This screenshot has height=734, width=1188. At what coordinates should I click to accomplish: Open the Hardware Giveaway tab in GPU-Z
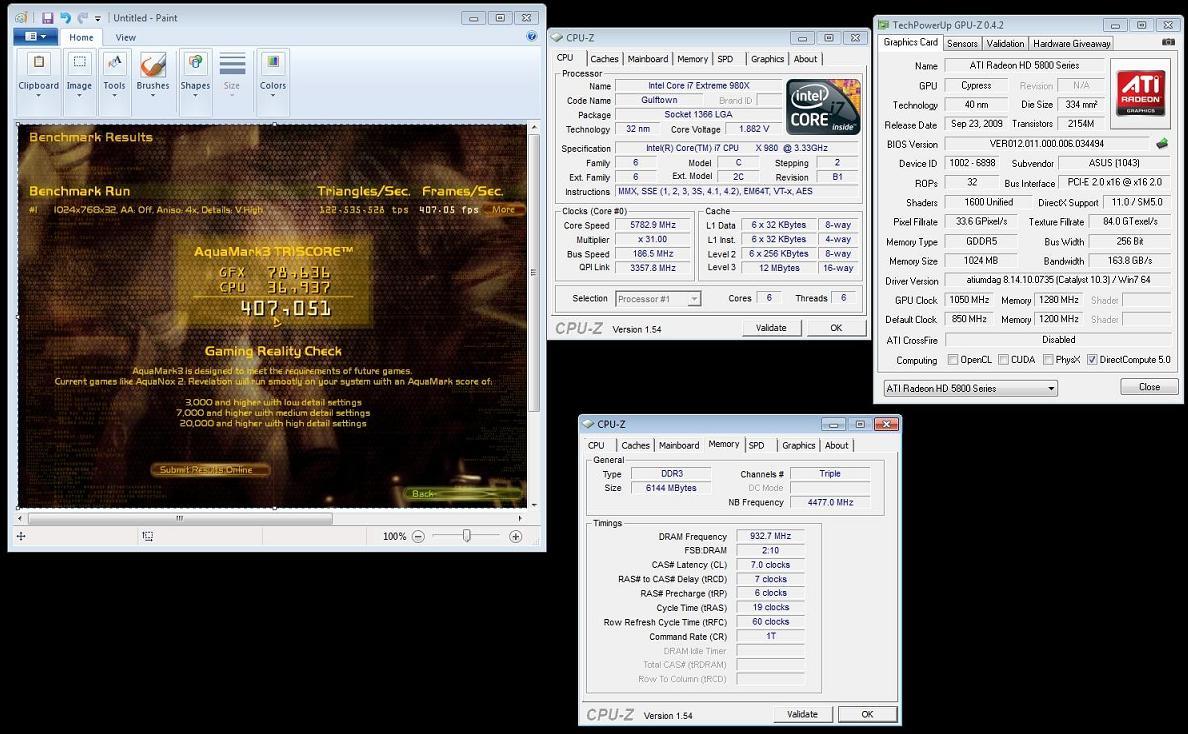click(1071, 44)
